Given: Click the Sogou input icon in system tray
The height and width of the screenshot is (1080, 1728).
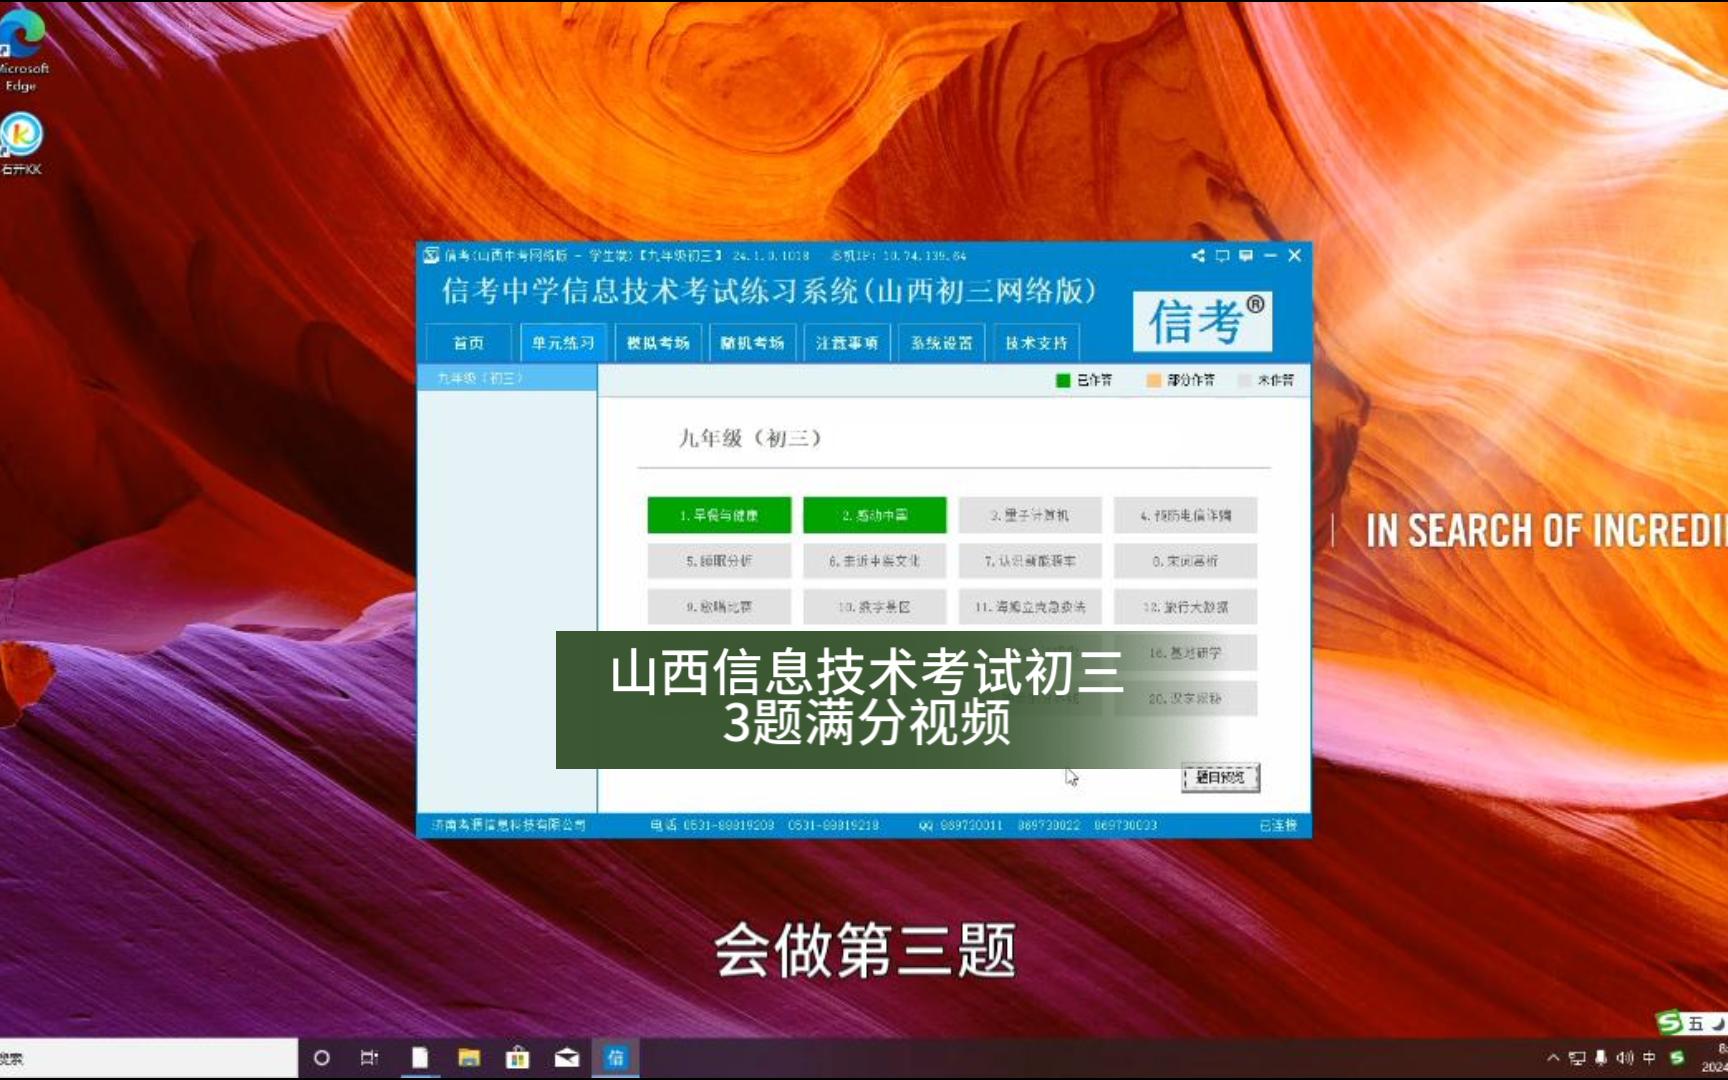Looking at the screenshot, I should (1677, 1057).
